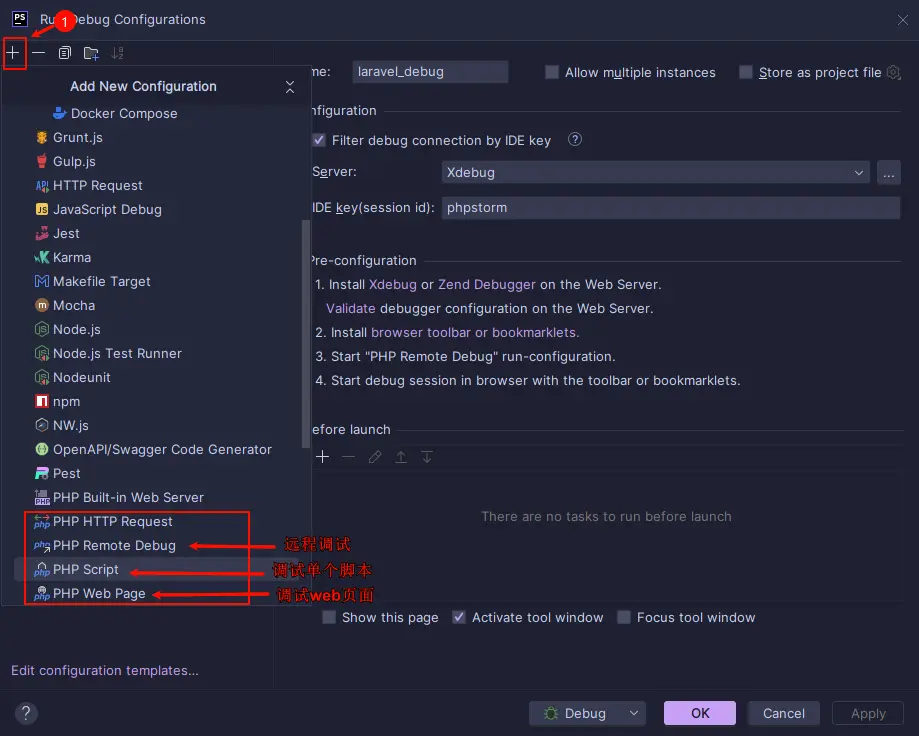
Task: Open help for Filter debug connection
Action: (x=575, y=139)
